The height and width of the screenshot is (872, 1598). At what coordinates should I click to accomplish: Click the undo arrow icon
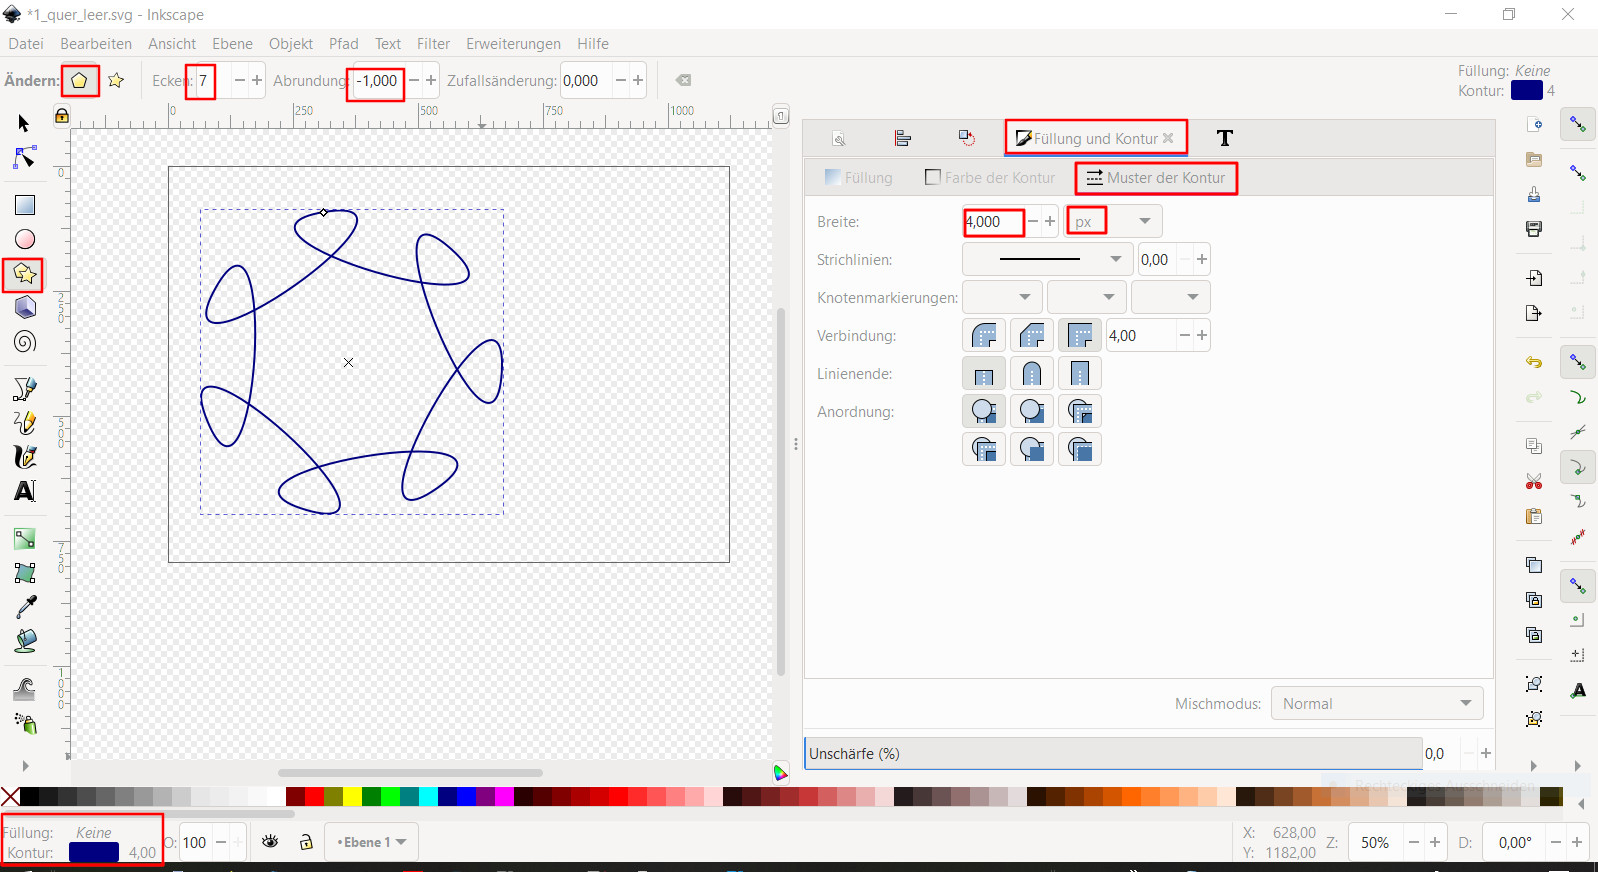click(1534, 362)
